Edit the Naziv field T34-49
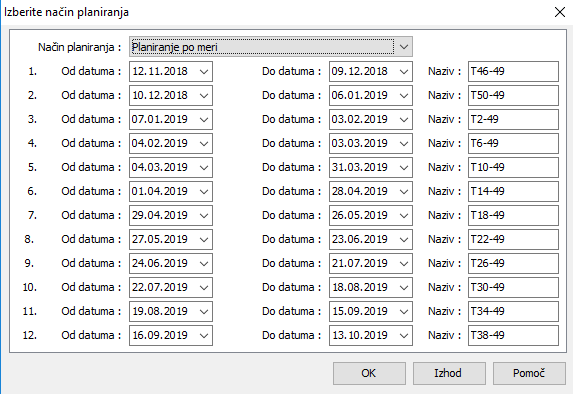The image size is (573, 394). tap(513, 311)
